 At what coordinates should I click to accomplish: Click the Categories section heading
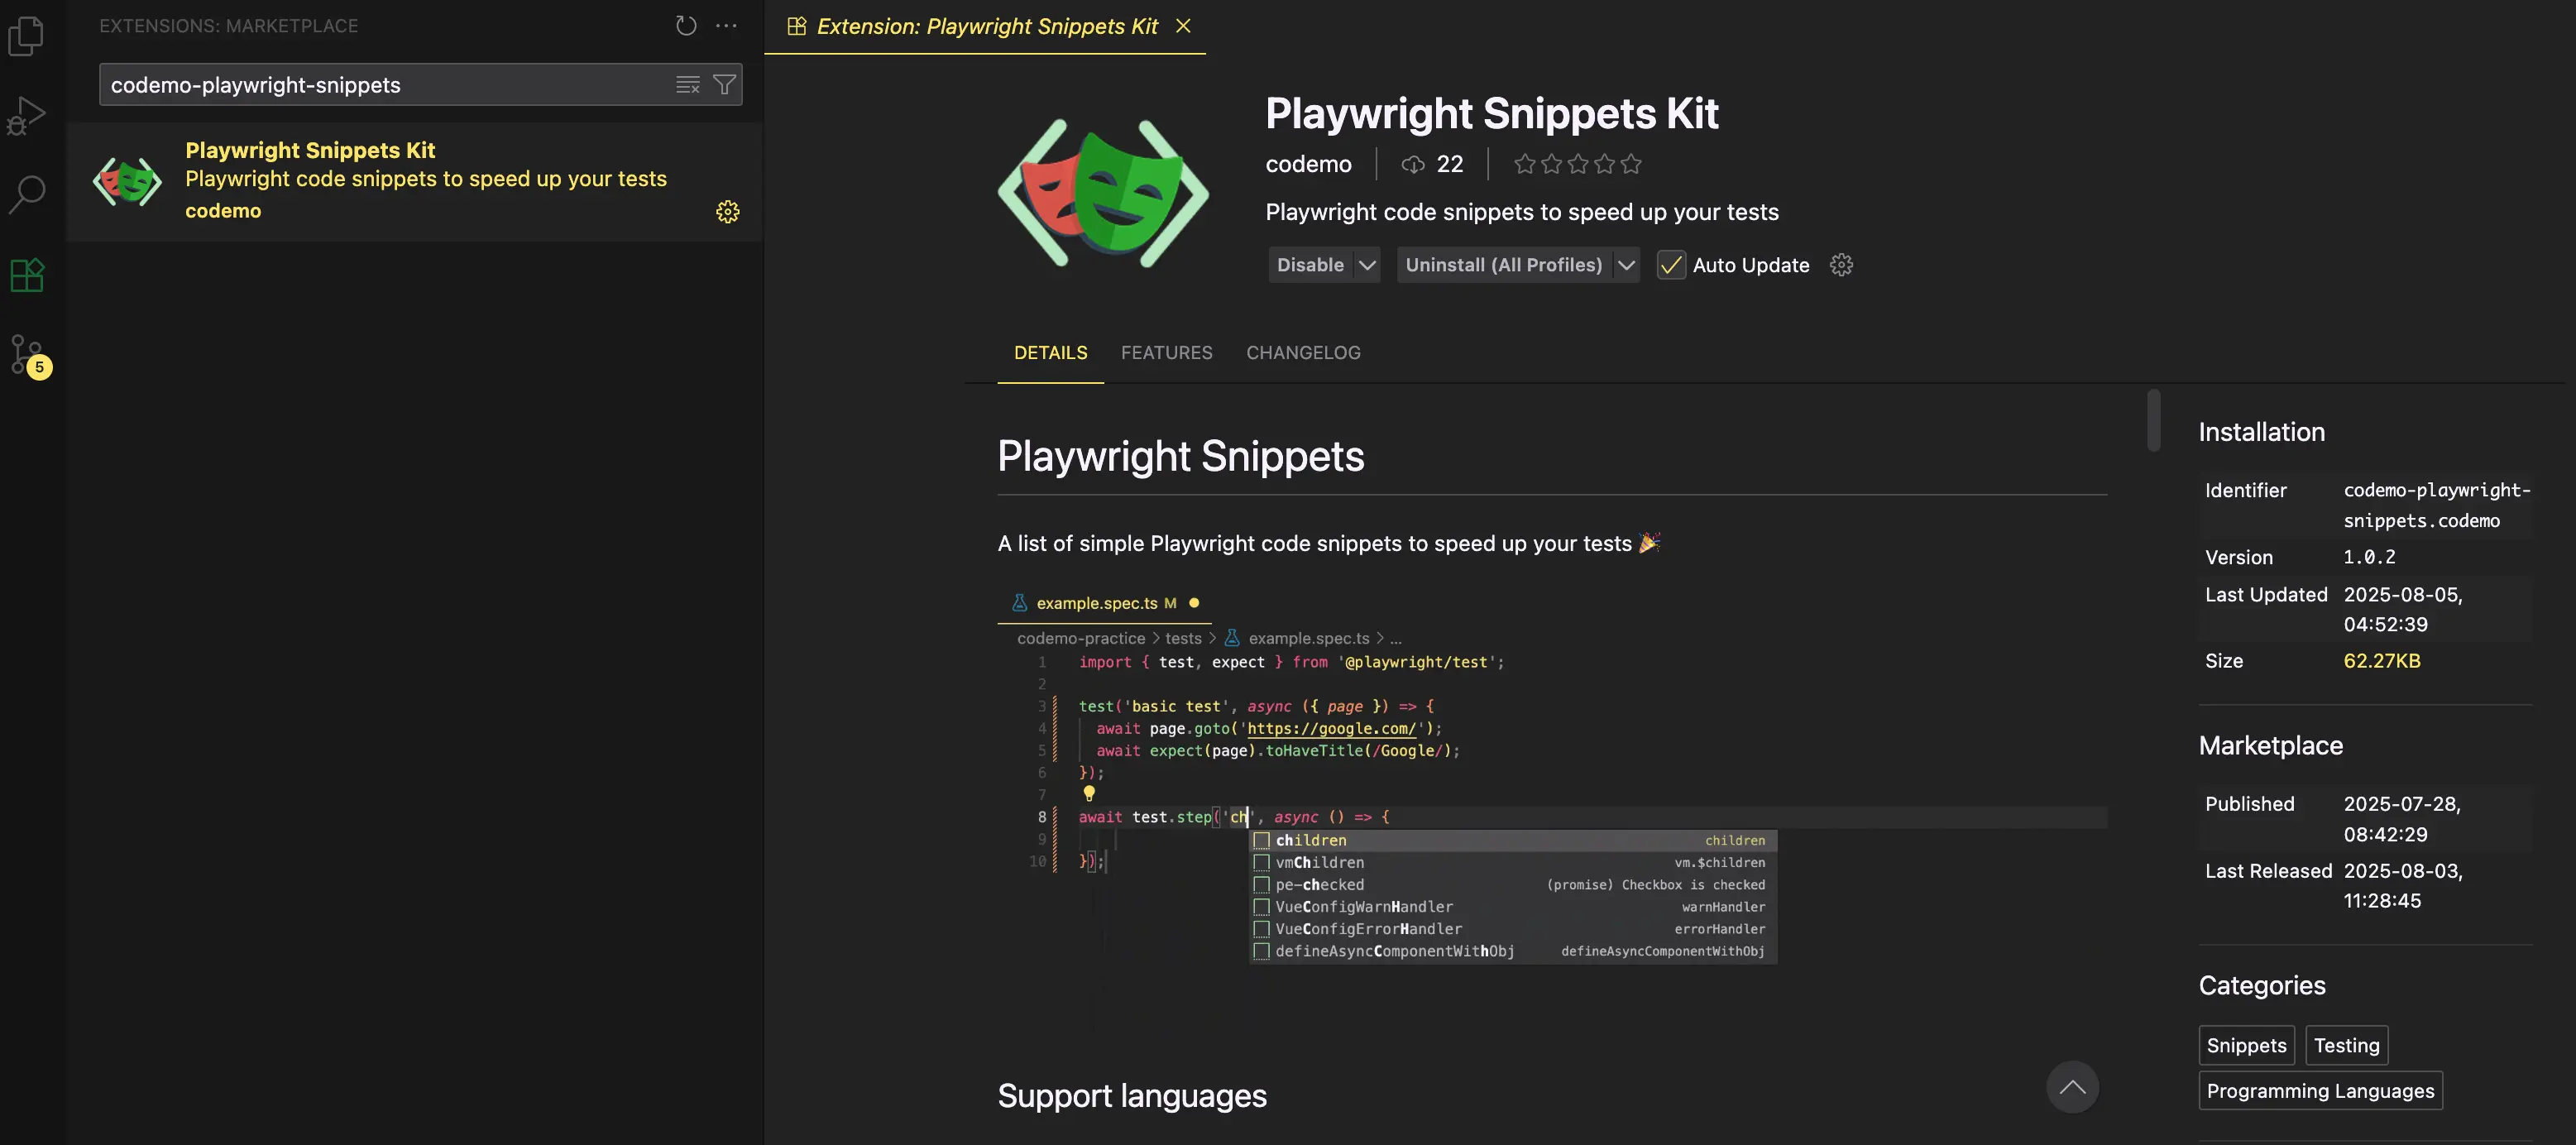[x=2262, y=985]
